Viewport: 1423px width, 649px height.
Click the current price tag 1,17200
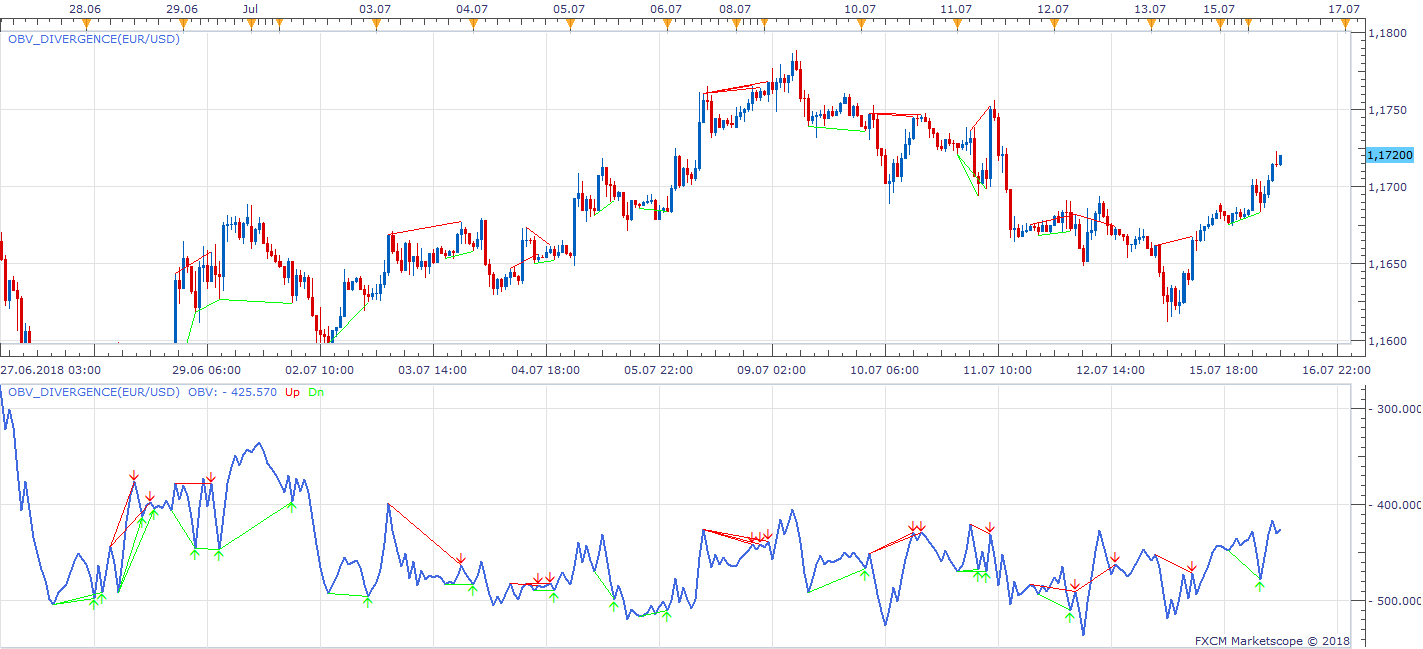(x=1391, y=155)
